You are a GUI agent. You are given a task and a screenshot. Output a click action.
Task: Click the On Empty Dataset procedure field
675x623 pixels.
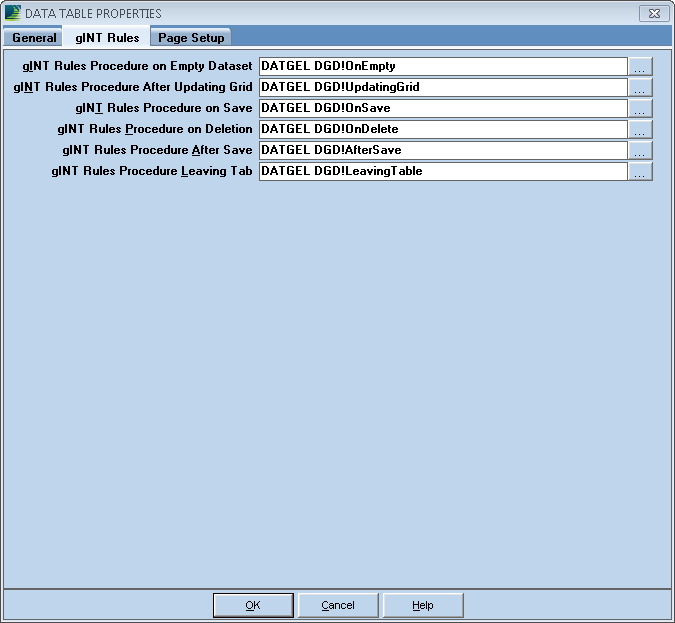tap(442, 67)
